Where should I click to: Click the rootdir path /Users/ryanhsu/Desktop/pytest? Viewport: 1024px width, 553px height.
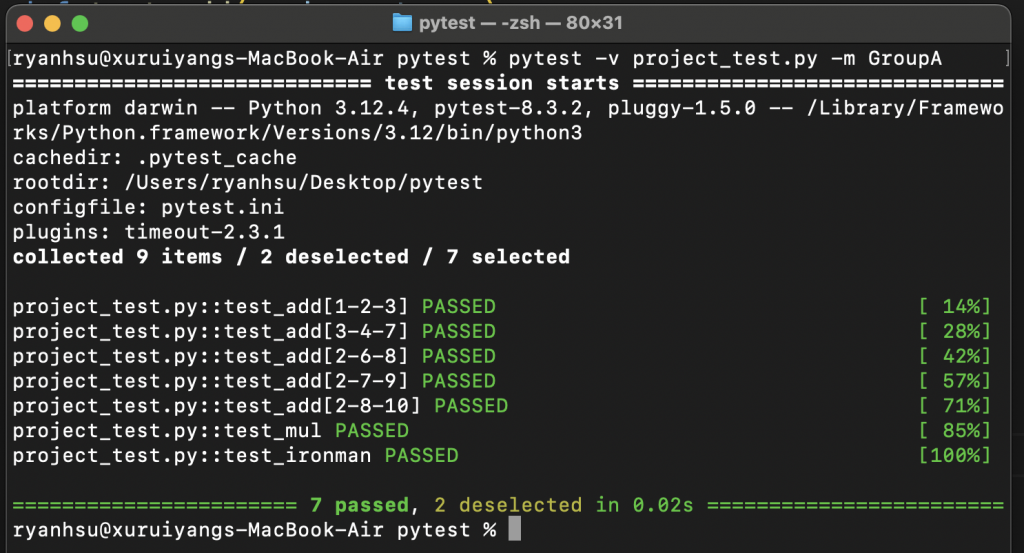(x=304, y=182)
